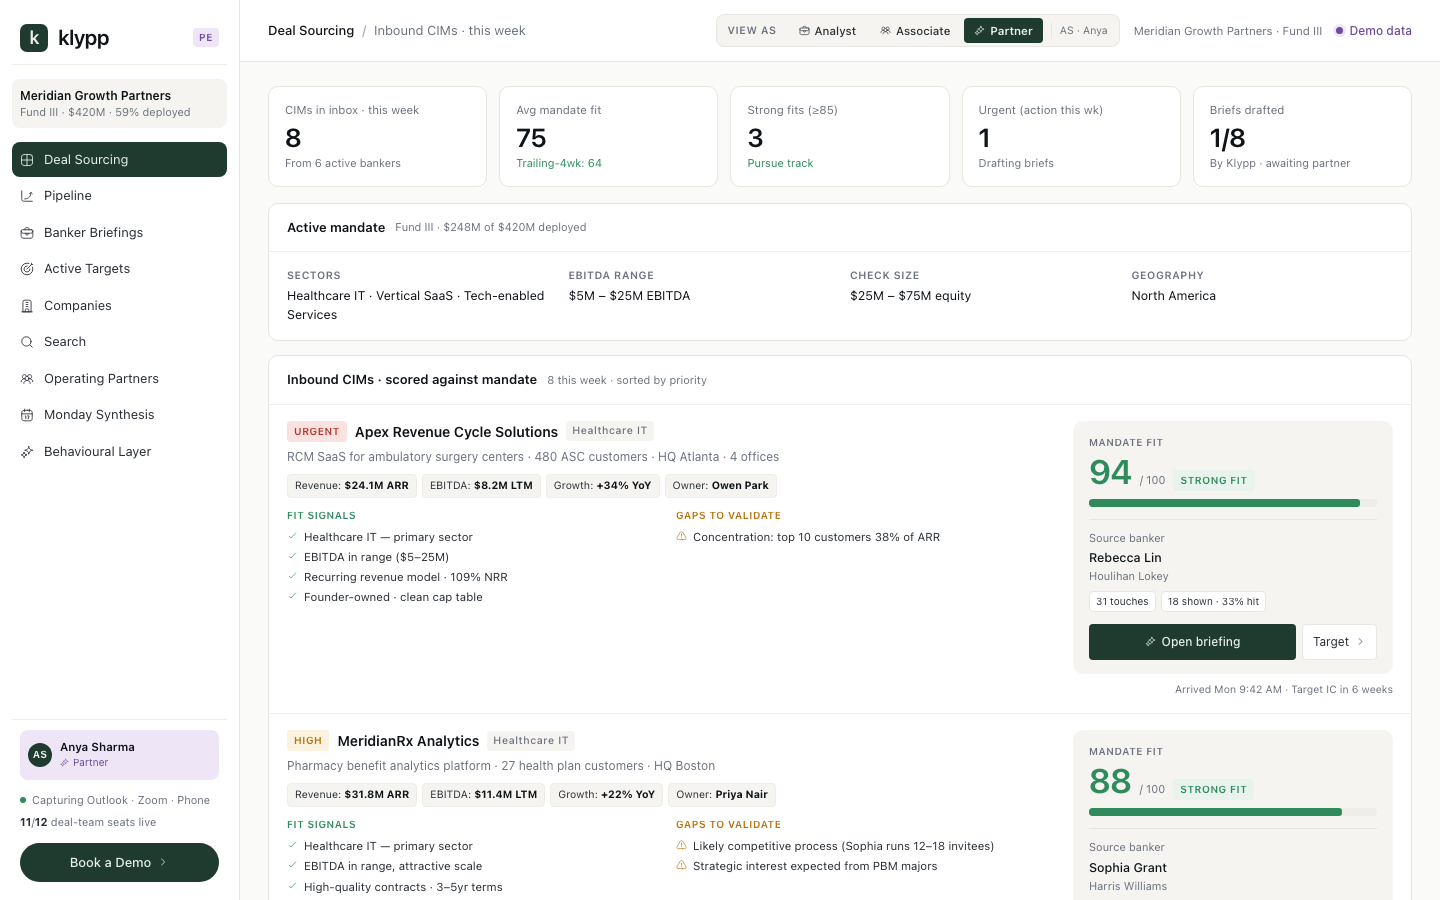1440x900 pixels.
Task: Click the klypp logo icon
Action: (34, 38)
